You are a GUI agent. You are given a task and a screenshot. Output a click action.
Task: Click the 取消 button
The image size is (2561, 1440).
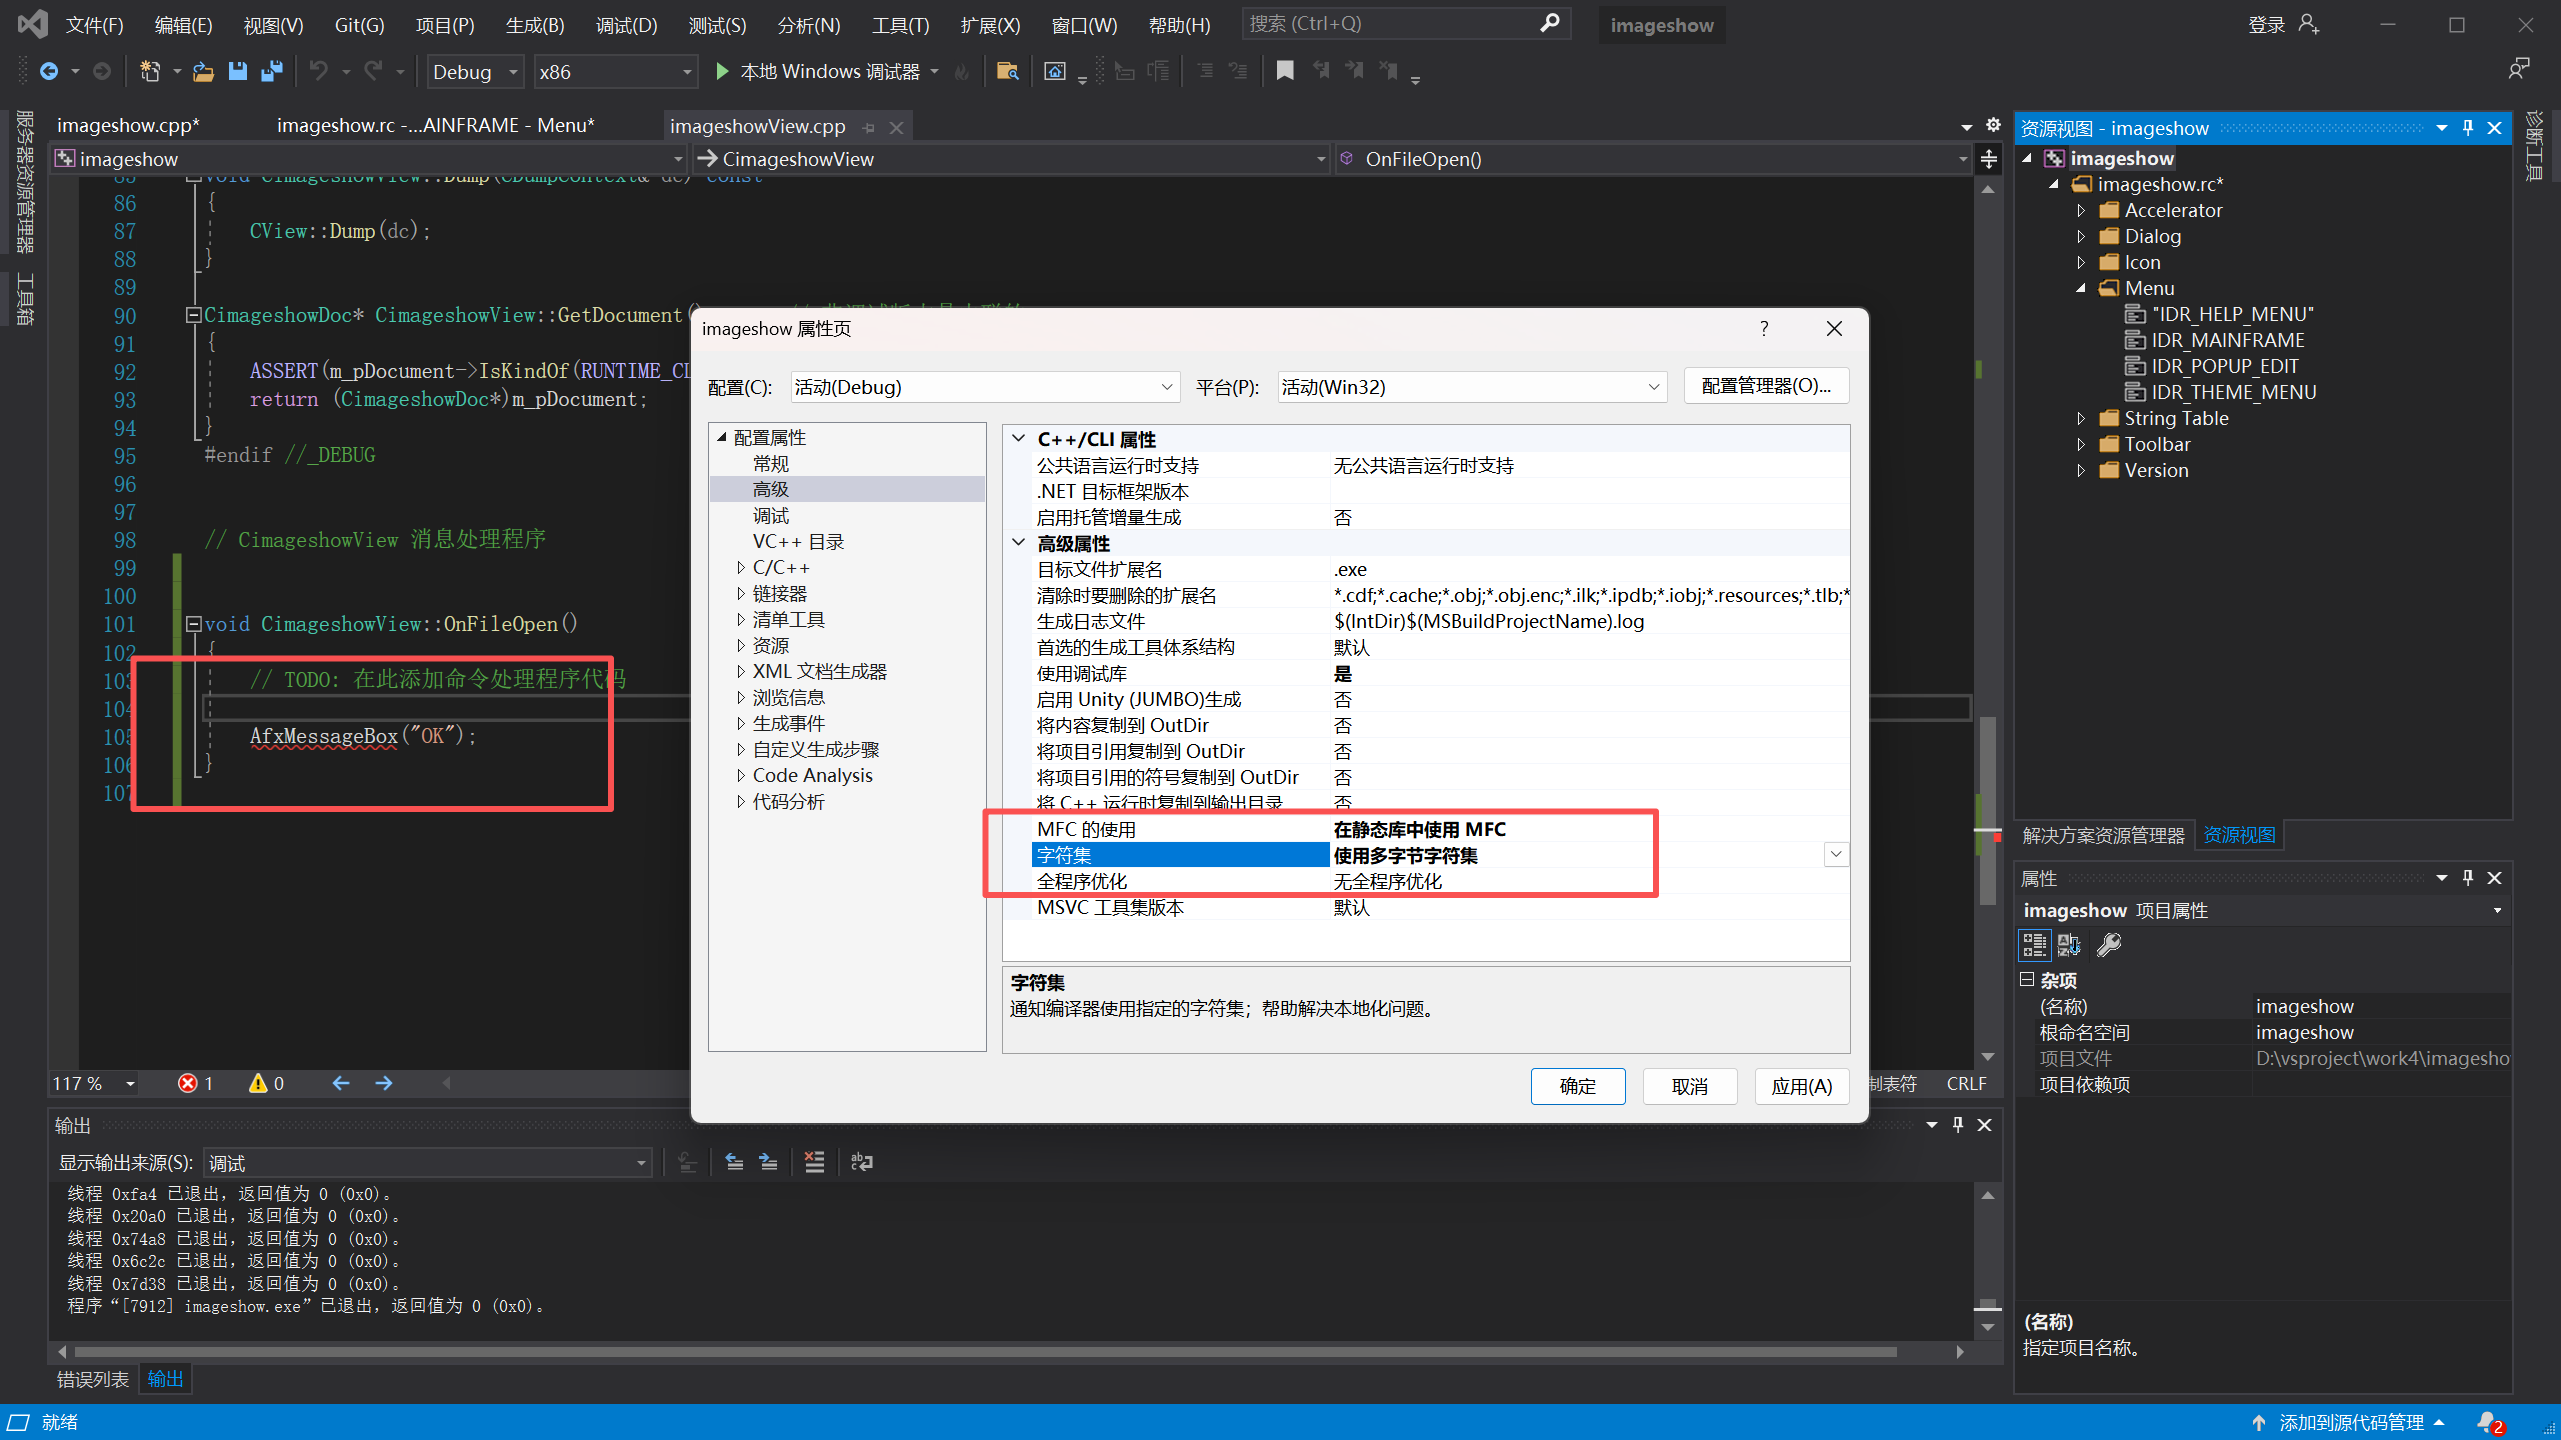tap(1690, 1086)
